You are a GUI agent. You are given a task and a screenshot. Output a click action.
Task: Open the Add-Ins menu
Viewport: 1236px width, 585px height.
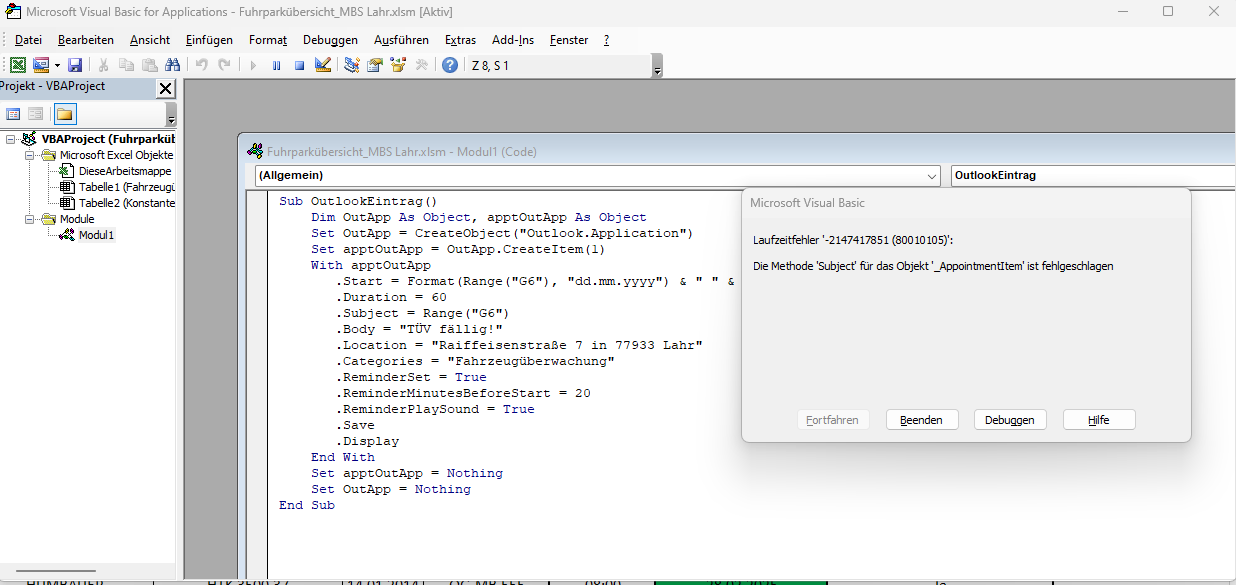[513, 40]
